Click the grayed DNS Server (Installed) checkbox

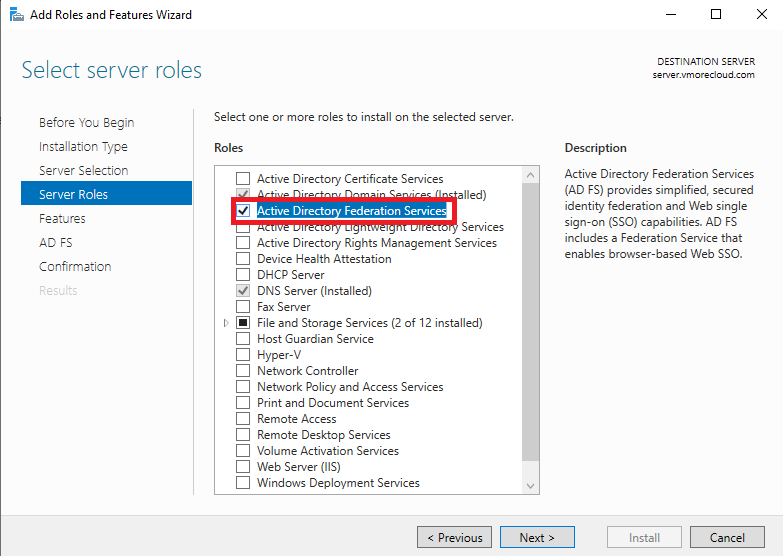click(x=243, y=290)
